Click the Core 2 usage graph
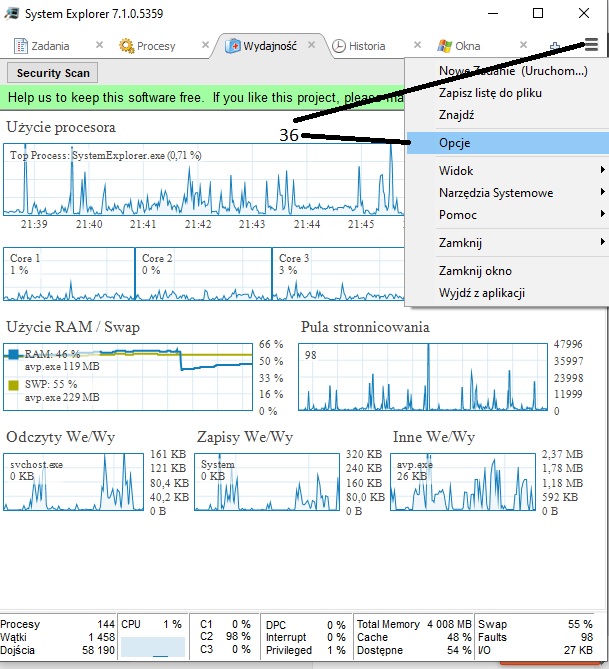This screenshot has width=609, height=669. pyautogui.click(x=204, y=274)
